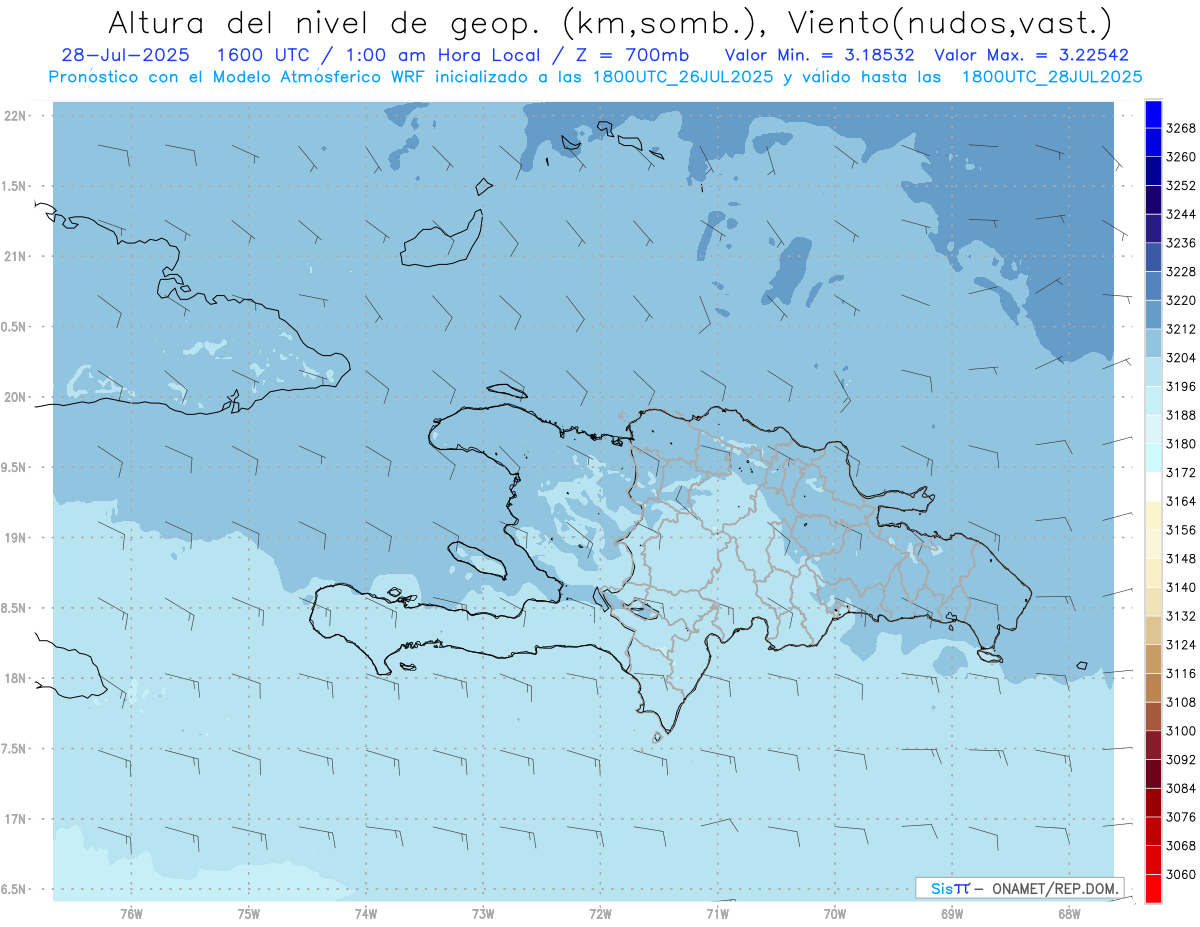Click the 68W longitude axis label
Screen dimensions: 1200x927
(1069, 913)
